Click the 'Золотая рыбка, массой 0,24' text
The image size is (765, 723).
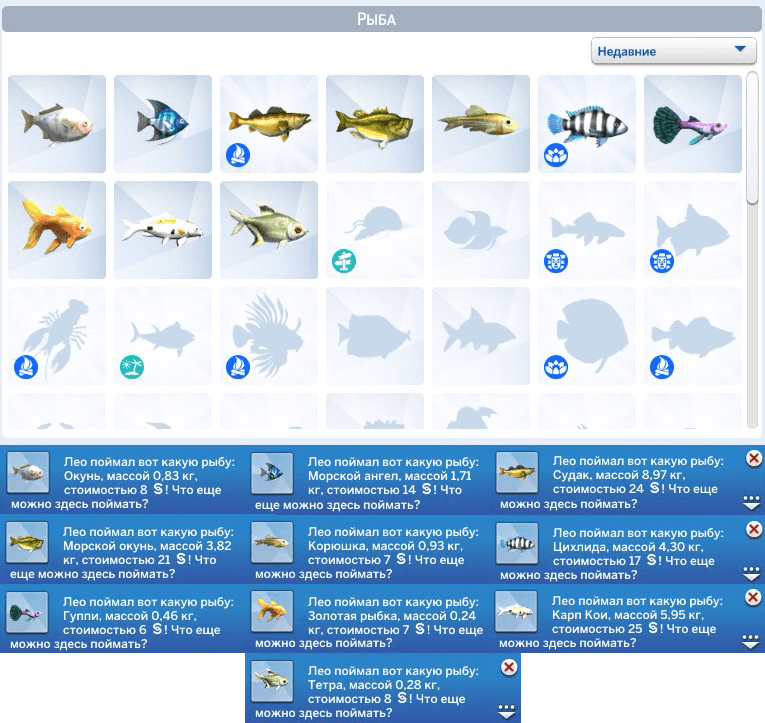392,616
